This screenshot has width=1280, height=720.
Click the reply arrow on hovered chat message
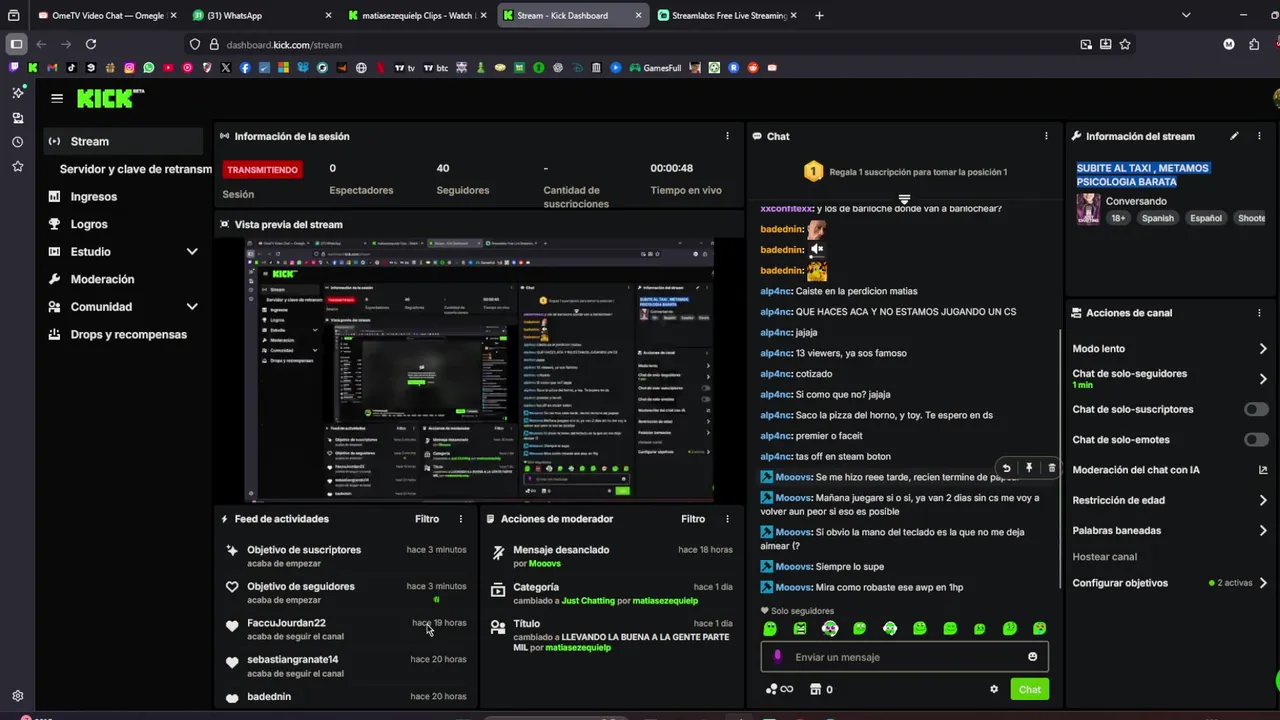(x=1006, y=468)
